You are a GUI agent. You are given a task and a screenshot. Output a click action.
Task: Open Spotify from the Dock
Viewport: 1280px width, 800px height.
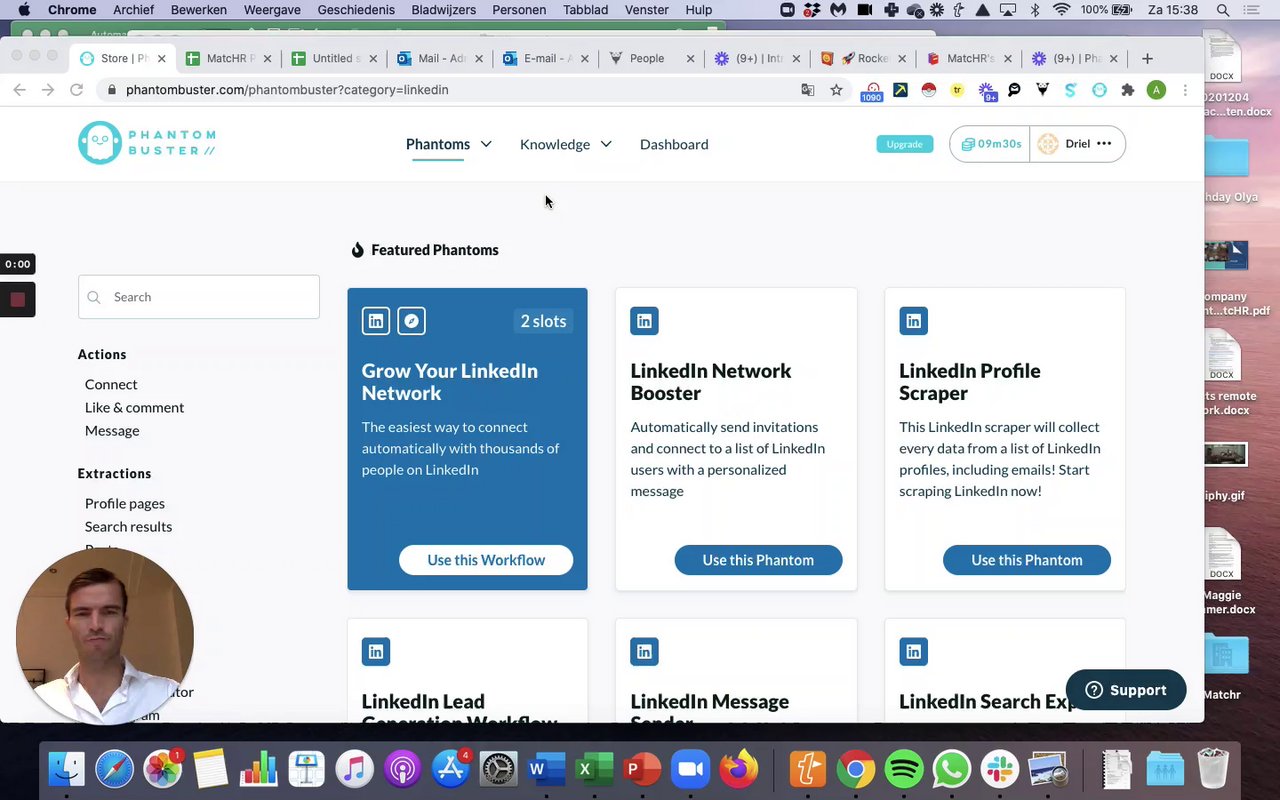[904, 770]
